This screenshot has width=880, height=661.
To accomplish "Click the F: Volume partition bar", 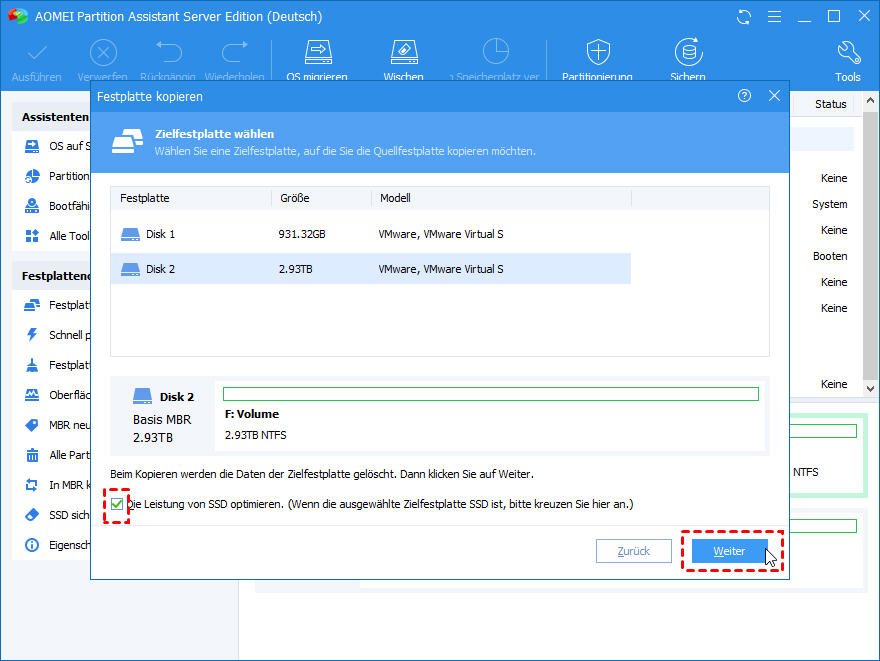I will pyautogui.click(x=491, y=394).
